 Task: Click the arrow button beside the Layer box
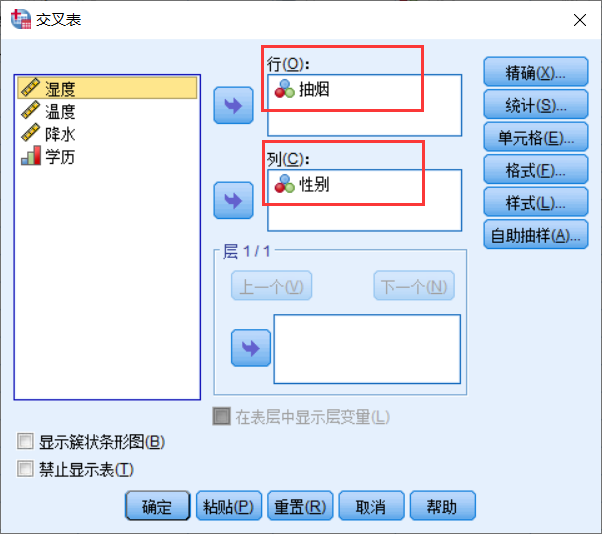(251, 348)
